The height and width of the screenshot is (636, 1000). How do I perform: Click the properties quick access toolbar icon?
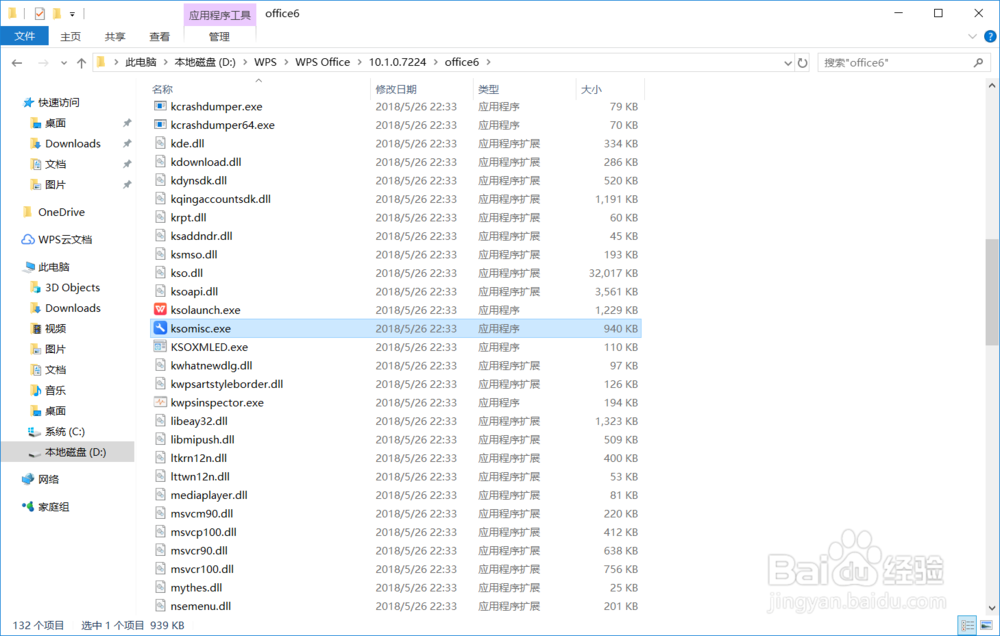(40, 13)
